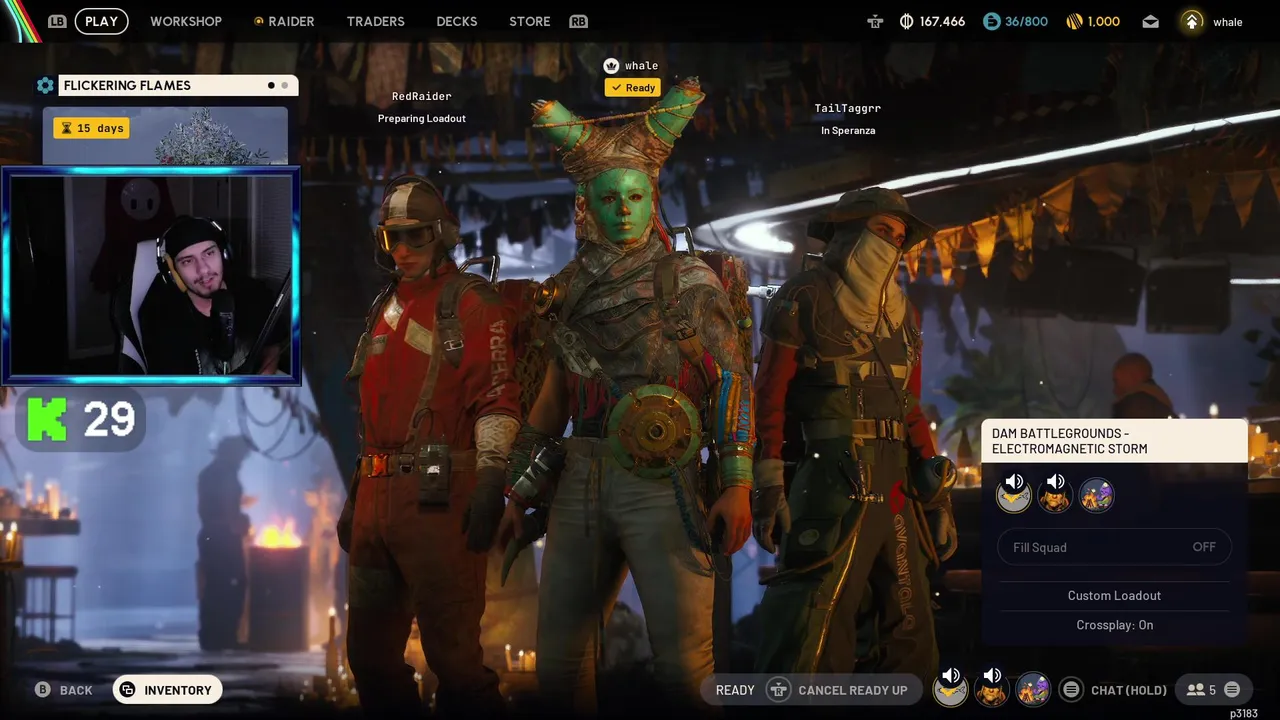Click whale's name above the character
1280x720 pixels.
641,66
